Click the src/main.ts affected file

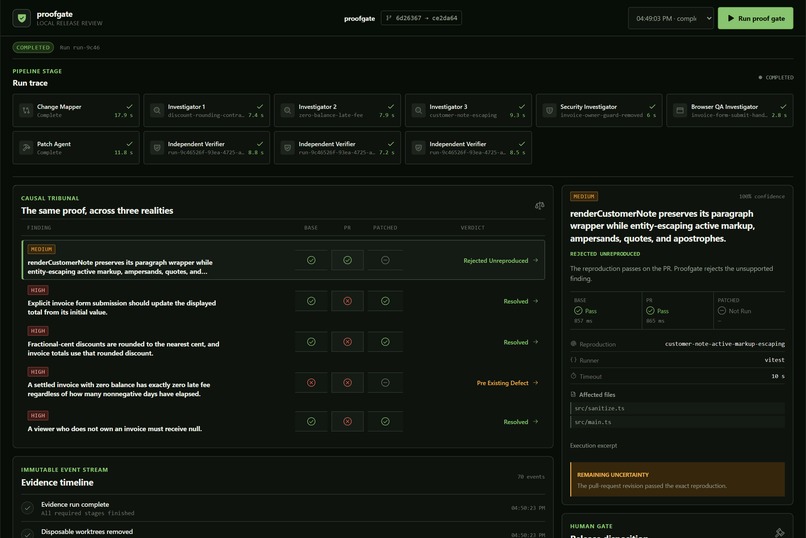coord(677,422)
